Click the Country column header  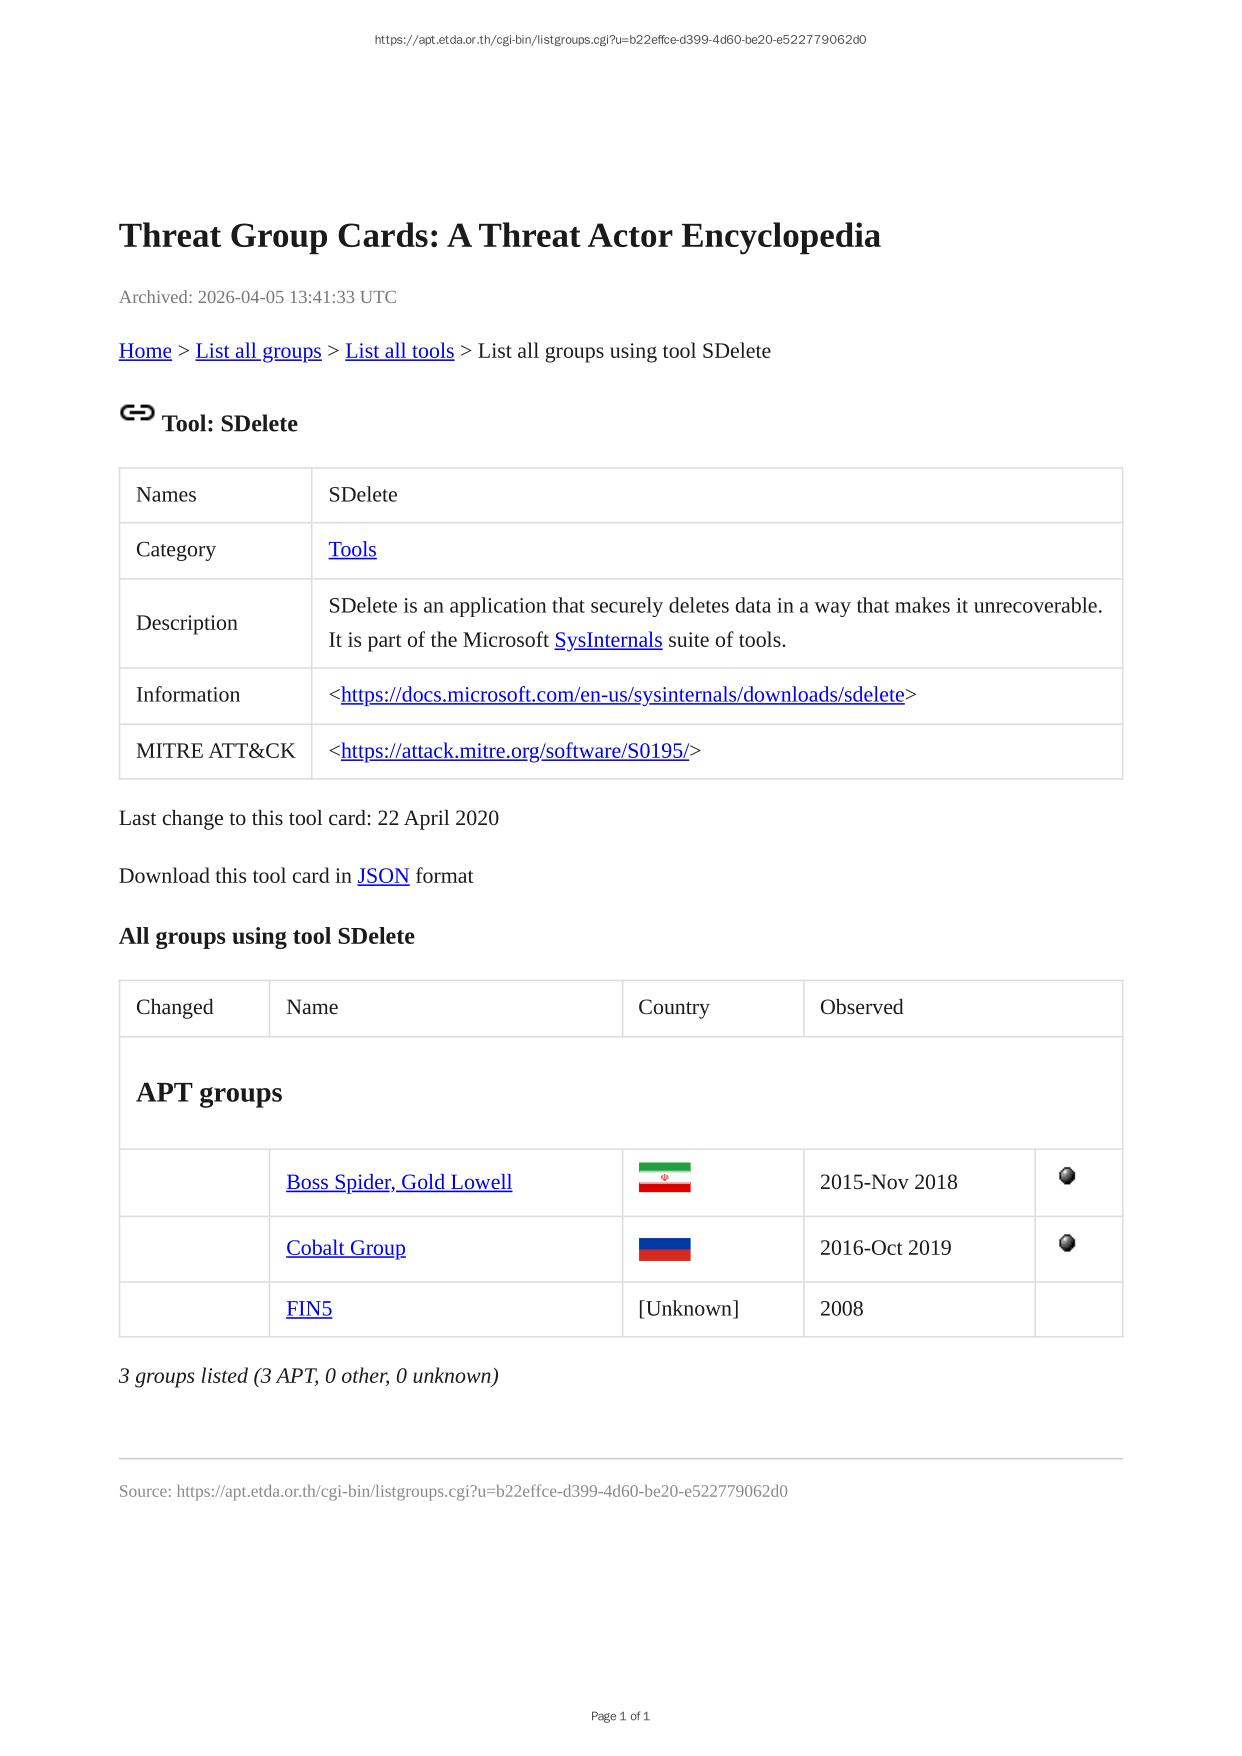(674, 1007)
